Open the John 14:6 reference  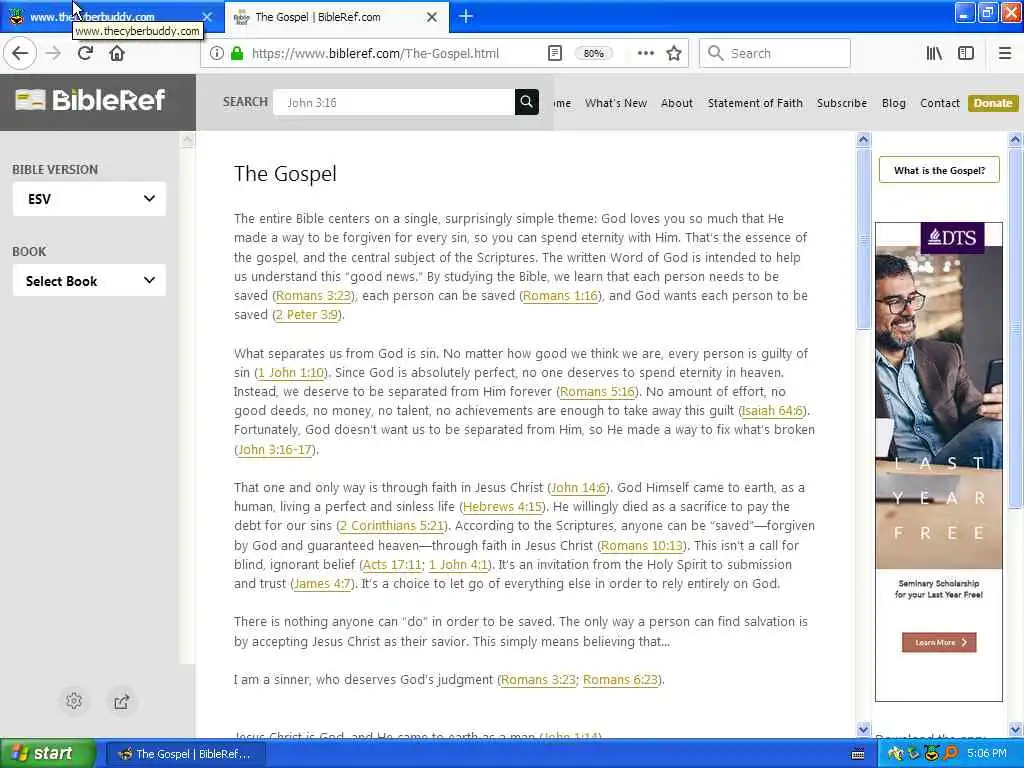[579, 488]
